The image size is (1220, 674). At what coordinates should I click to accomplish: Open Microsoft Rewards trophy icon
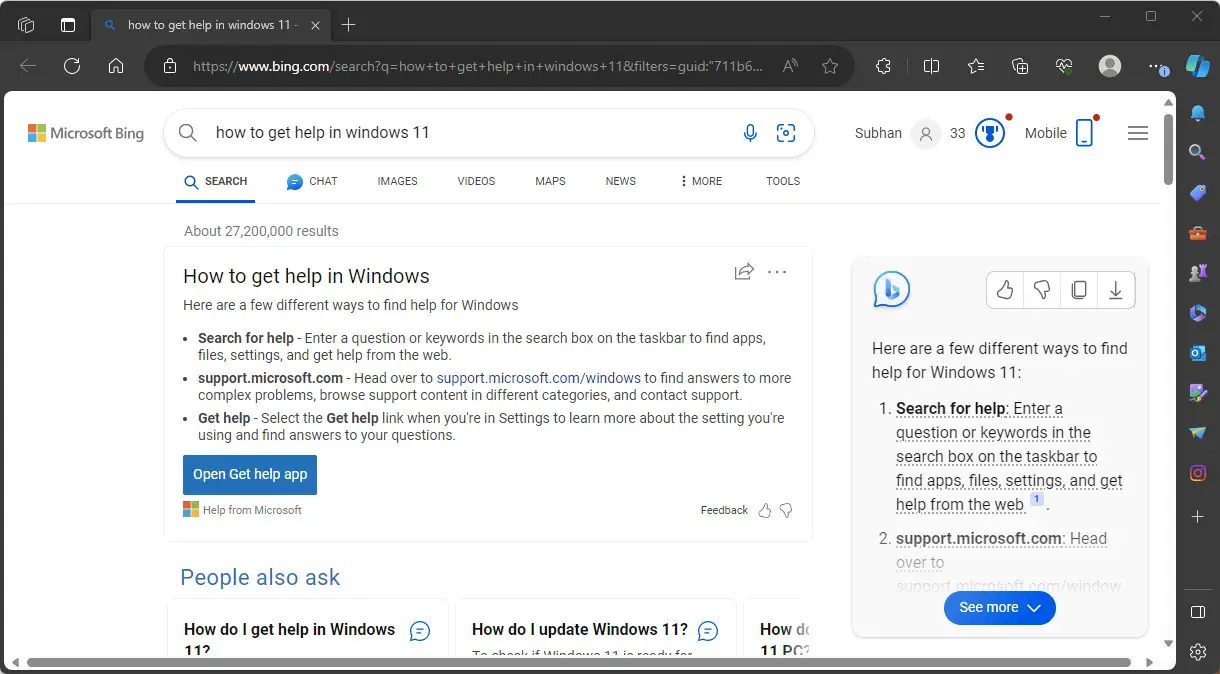pos(990,133)
